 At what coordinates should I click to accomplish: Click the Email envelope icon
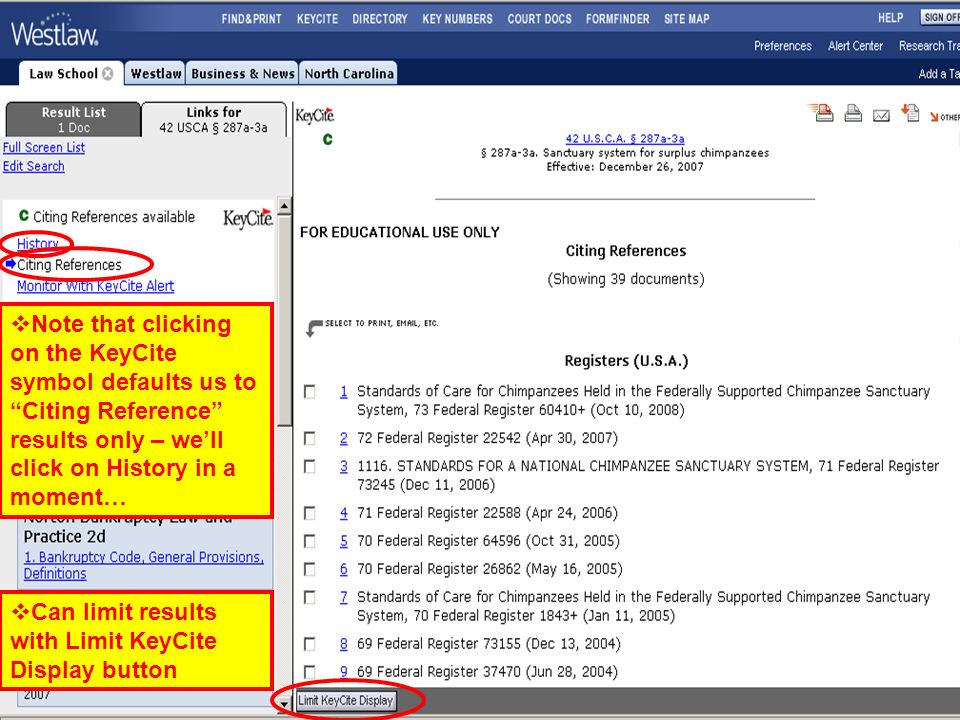tap(881, 115)
